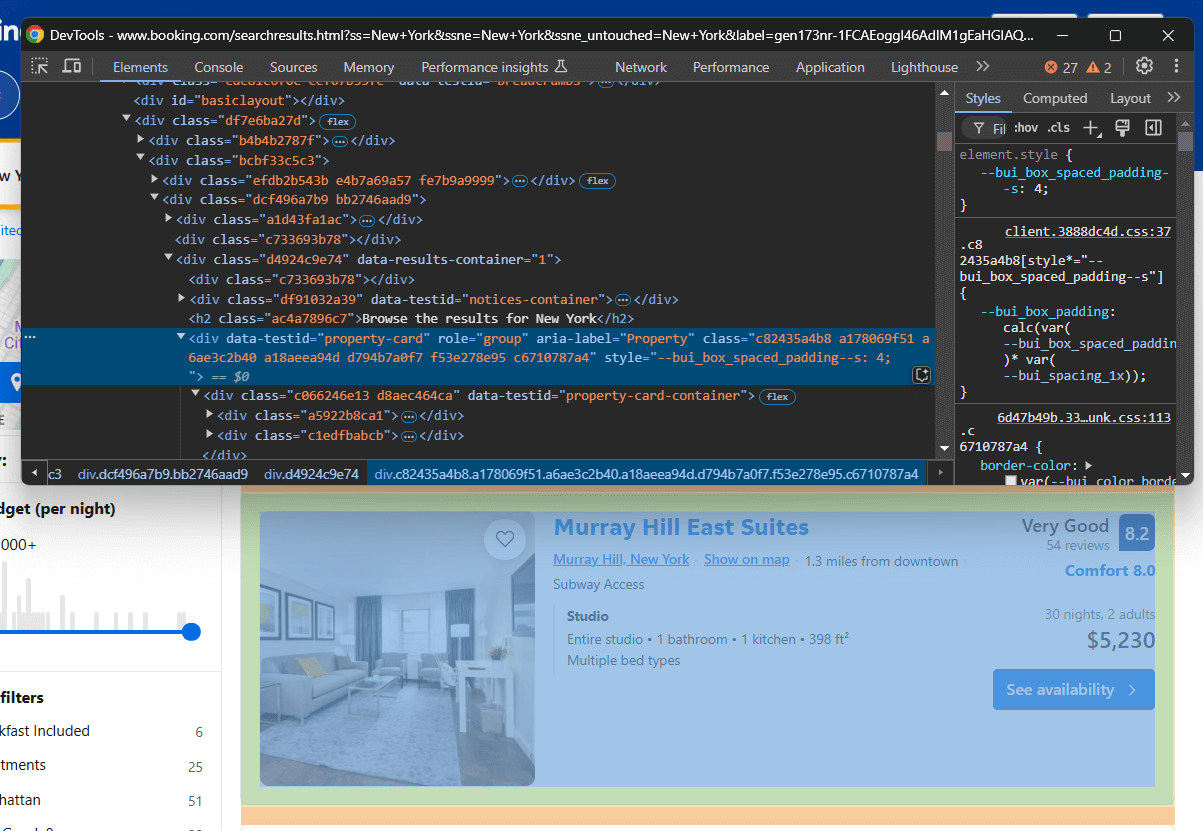The width and height of the screenshot is (1203, 831).
Task: Open more panels chevron next to Lighthouse
Action: tap(982, 66)
